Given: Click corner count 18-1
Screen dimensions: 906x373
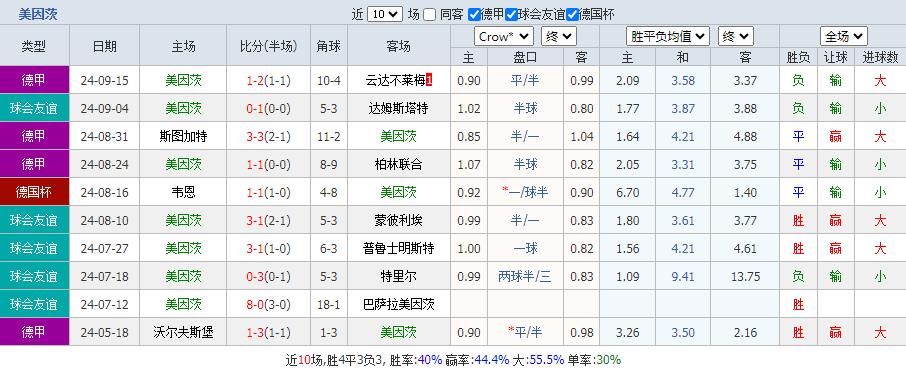Looking at the screenshot, I should (x=329, y=304).
